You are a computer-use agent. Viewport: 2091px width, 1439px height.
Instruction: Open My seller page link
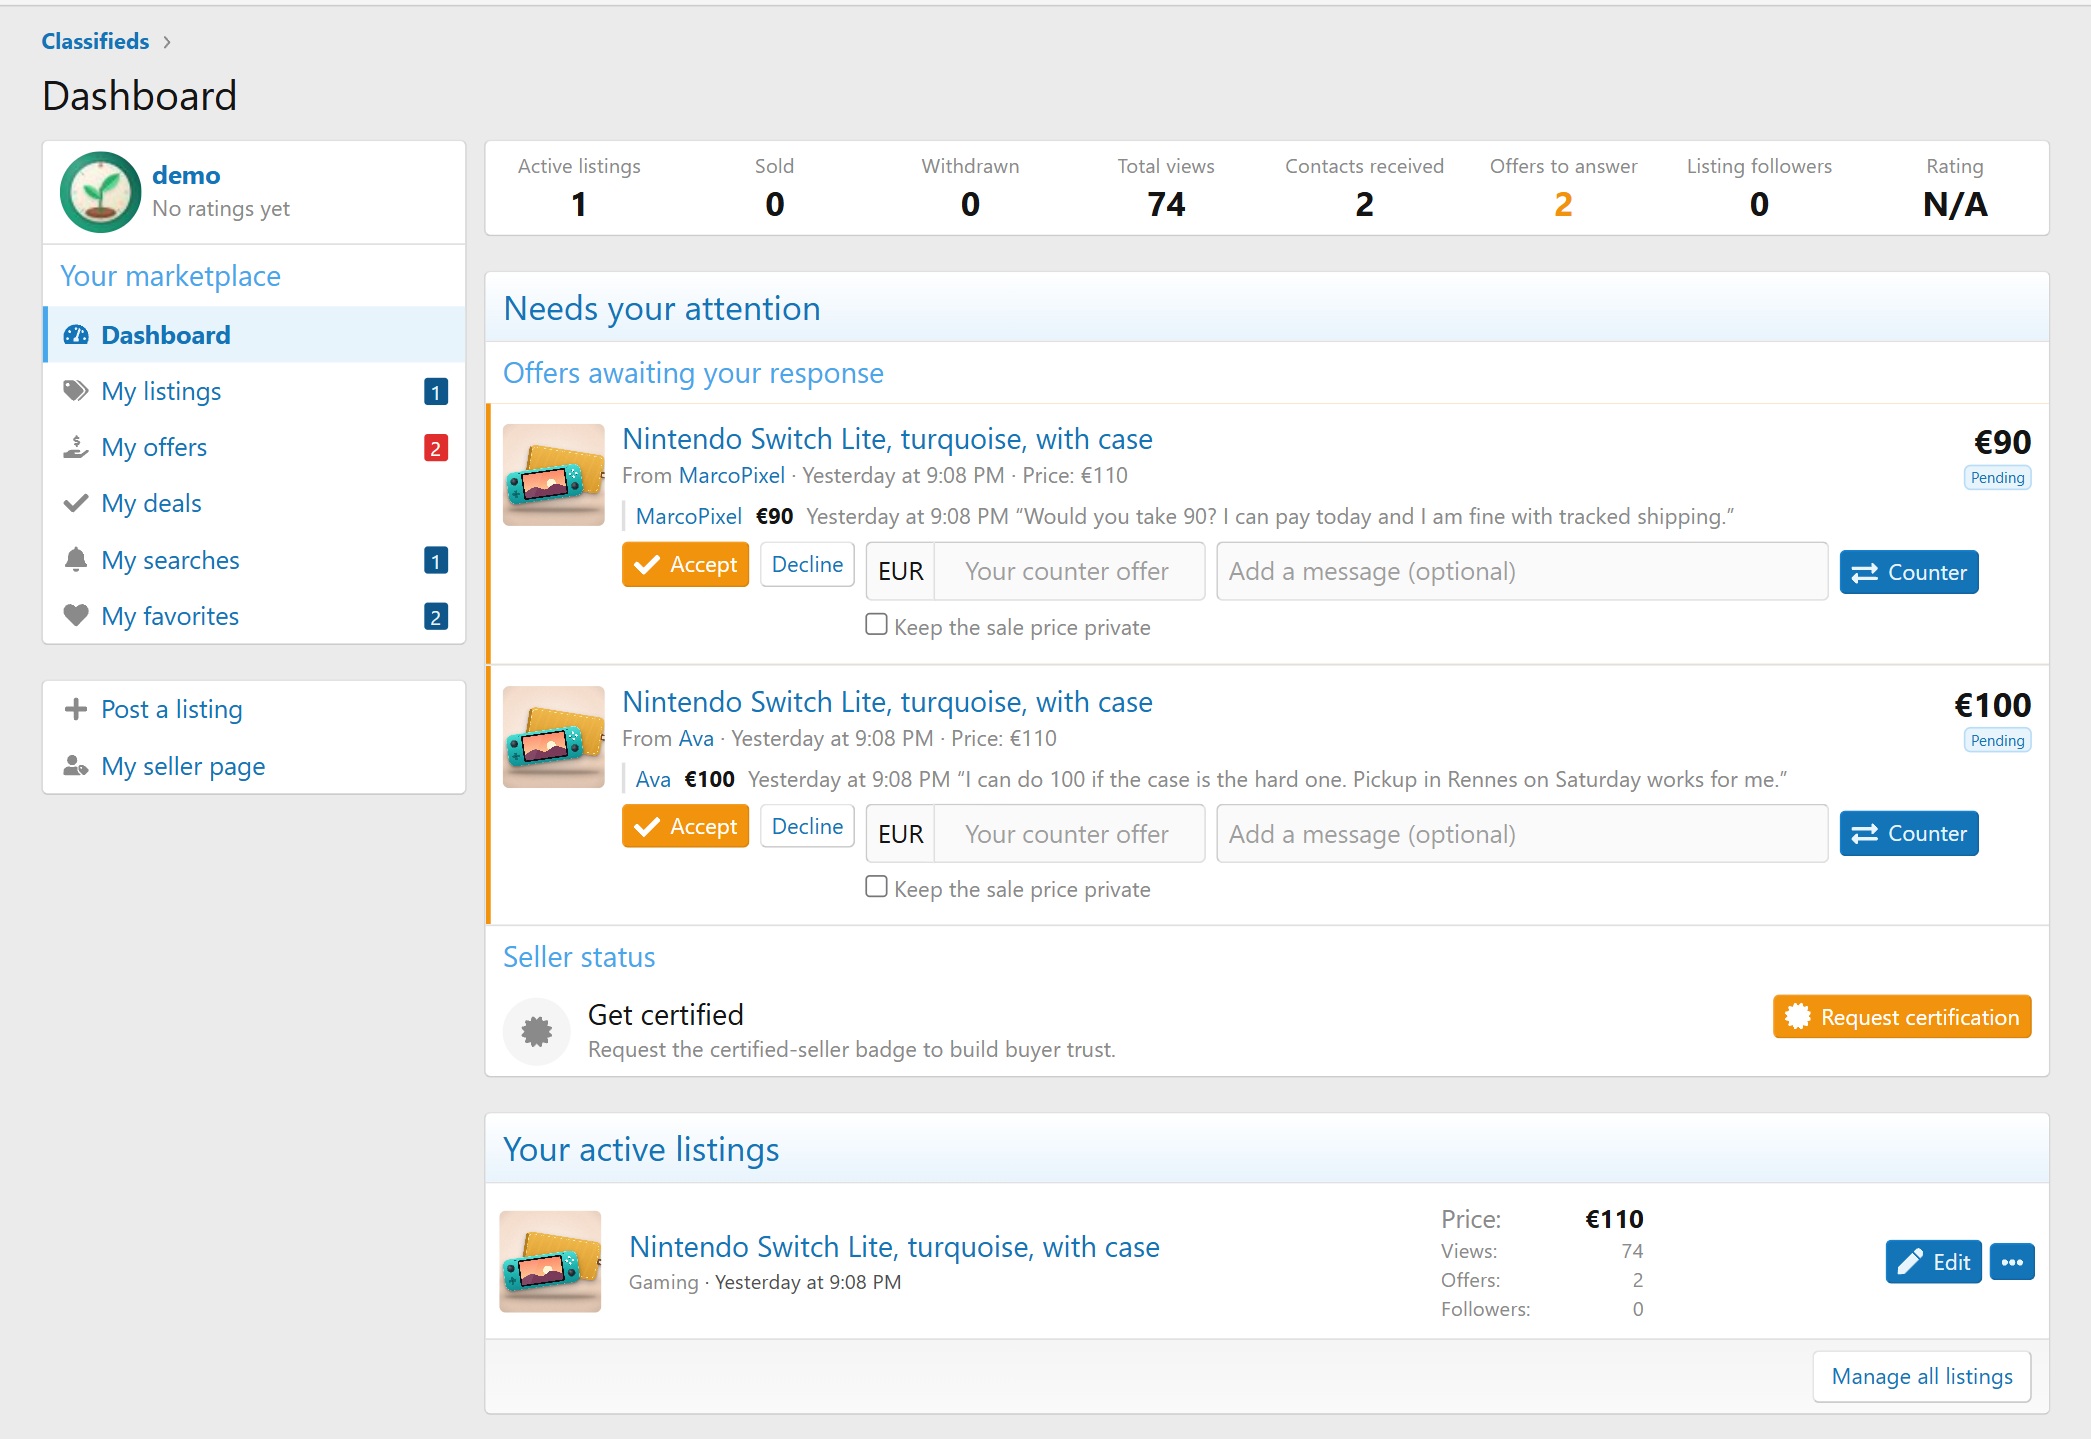tap(183, 766)
